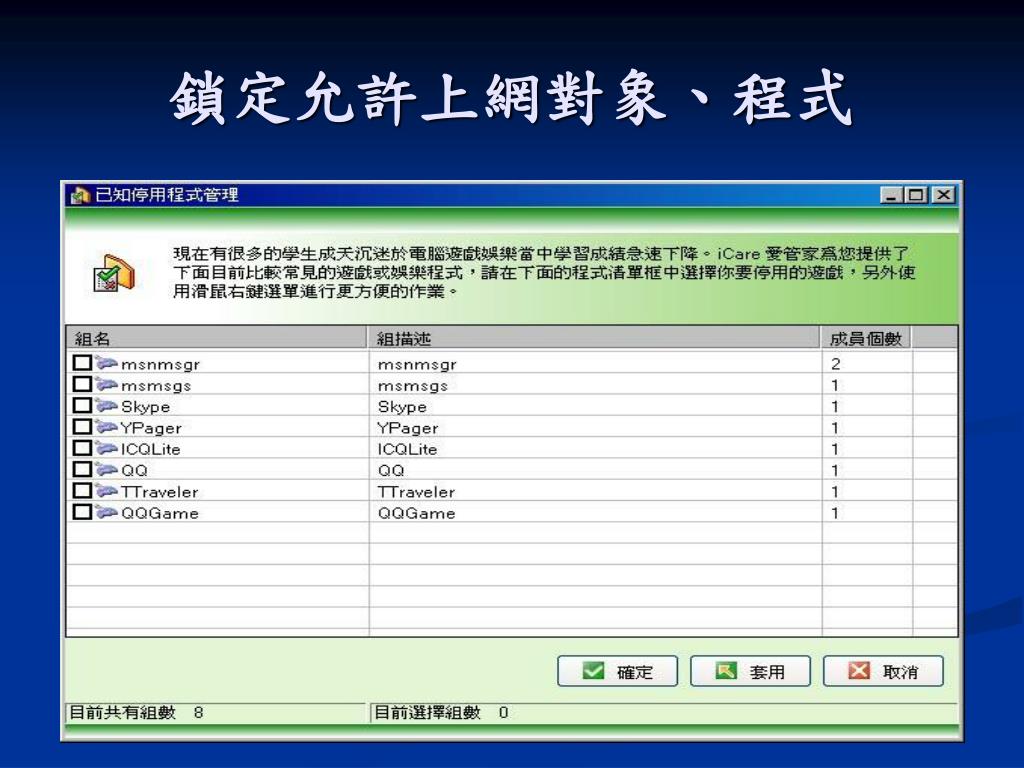Check the YPager checkbox
The image size is (1024, 768).
(x=82, y=426)
